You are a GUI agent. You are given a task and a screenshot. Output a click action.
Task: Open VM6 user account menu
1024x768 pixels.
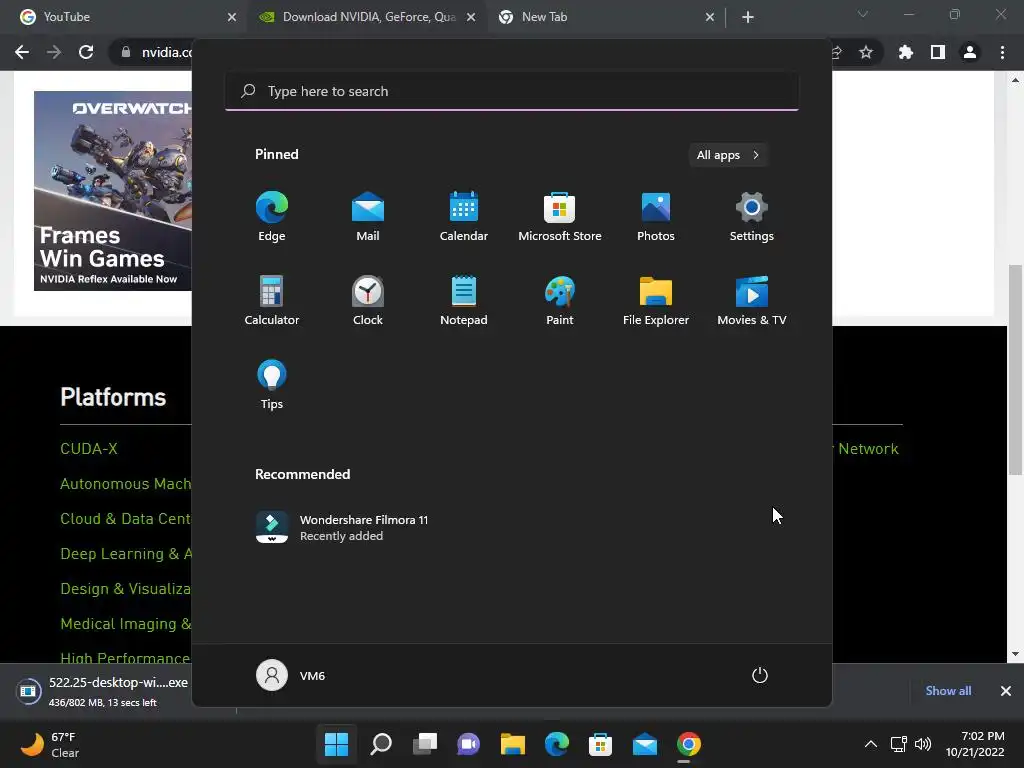coord(291,675)
